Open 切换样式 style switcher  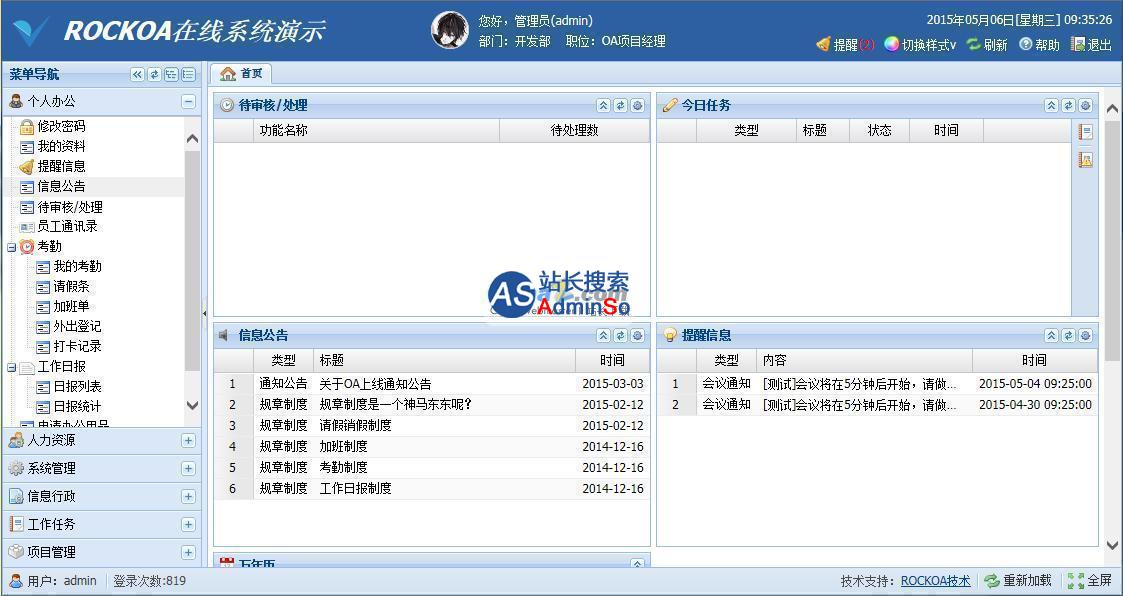[x=920, y=44]
